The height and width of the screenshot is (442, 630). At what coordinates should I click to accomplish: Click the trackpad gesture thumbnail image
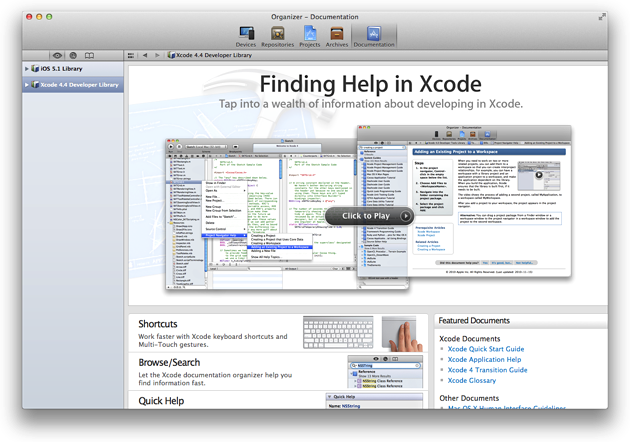tap(402, 334)
